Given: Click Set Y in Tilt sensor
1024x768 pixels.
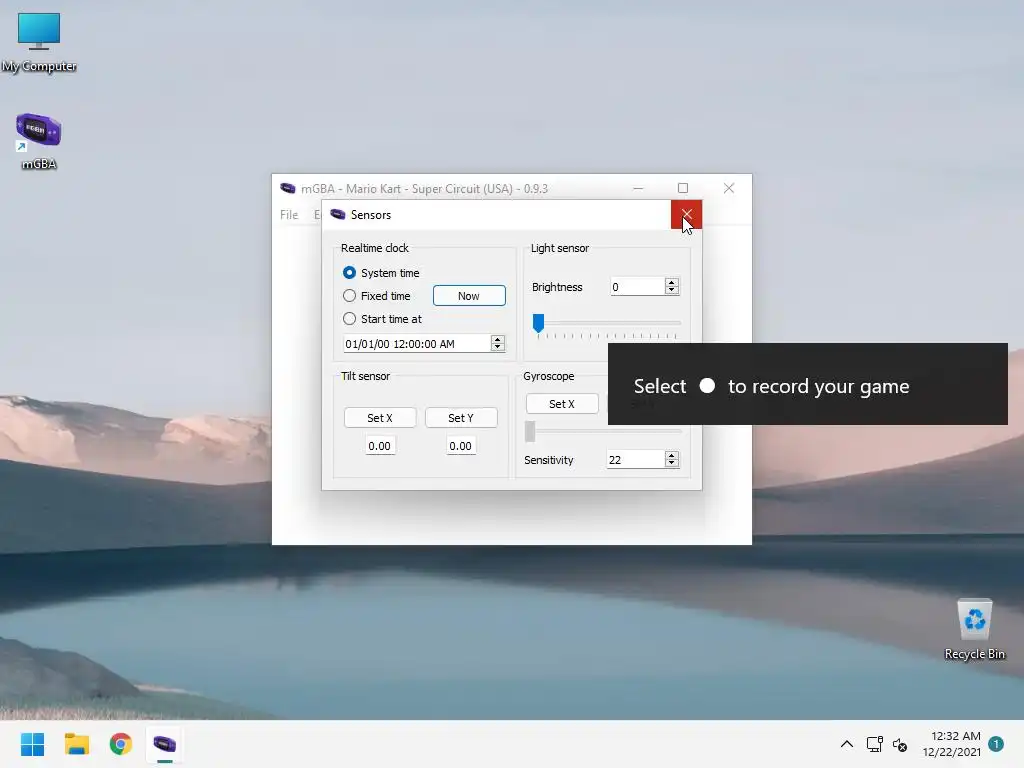Looking at the screenshot, I should pyautogui.click(x=461, y=418).
